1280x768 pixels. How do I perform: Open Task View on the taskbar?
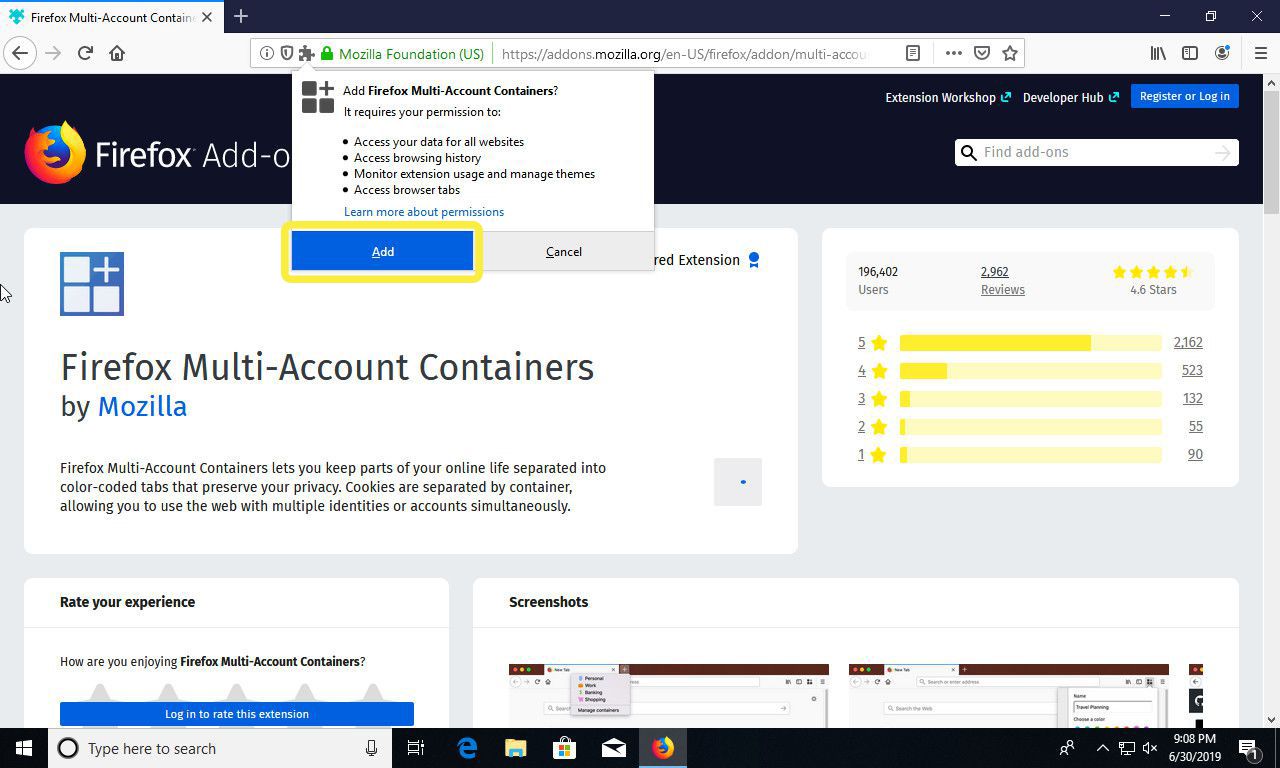416,748
